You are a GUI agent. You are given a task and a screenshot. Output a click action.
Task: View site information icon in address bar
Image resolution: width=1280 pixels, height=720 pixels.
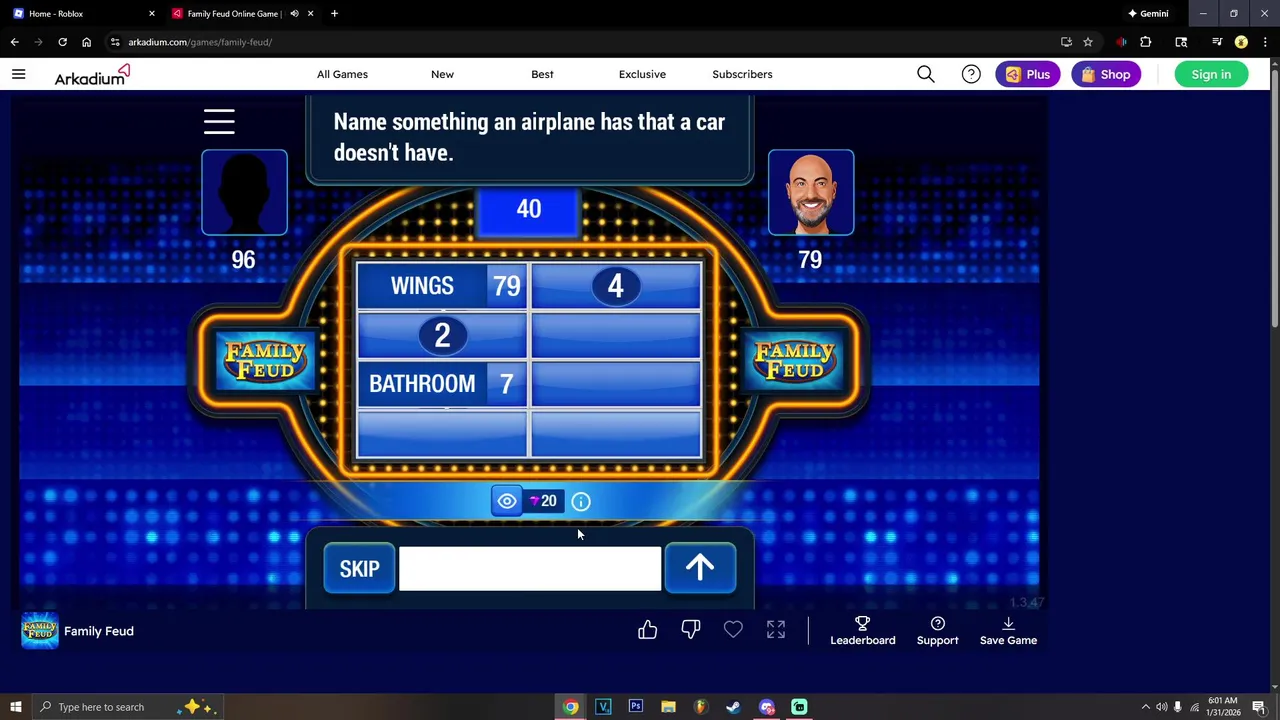coord(115,42)
